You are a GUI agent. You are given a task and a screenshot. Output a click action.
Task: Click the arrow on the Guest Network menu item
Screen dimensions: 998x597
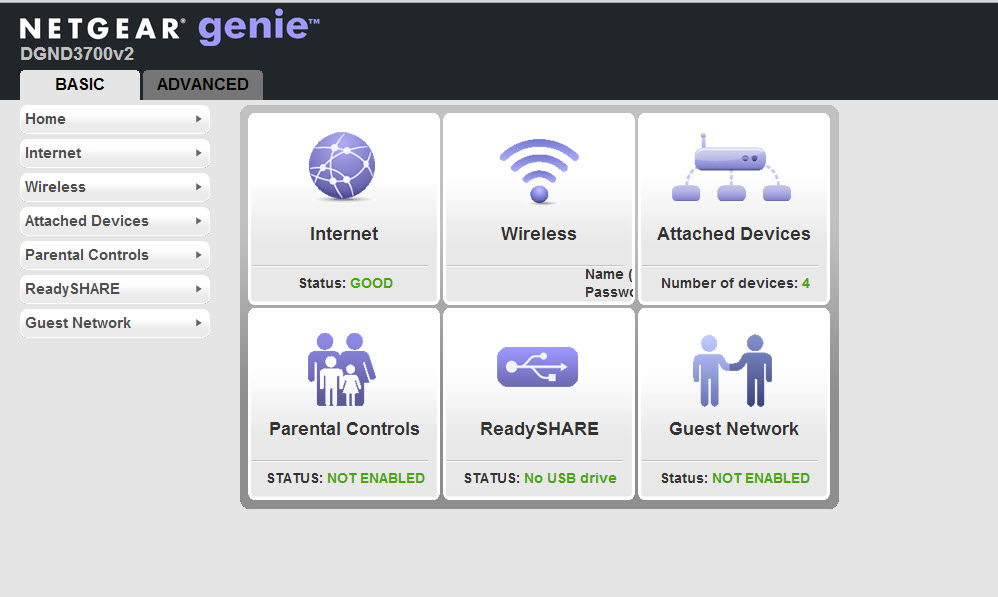[x=199, y=323]
